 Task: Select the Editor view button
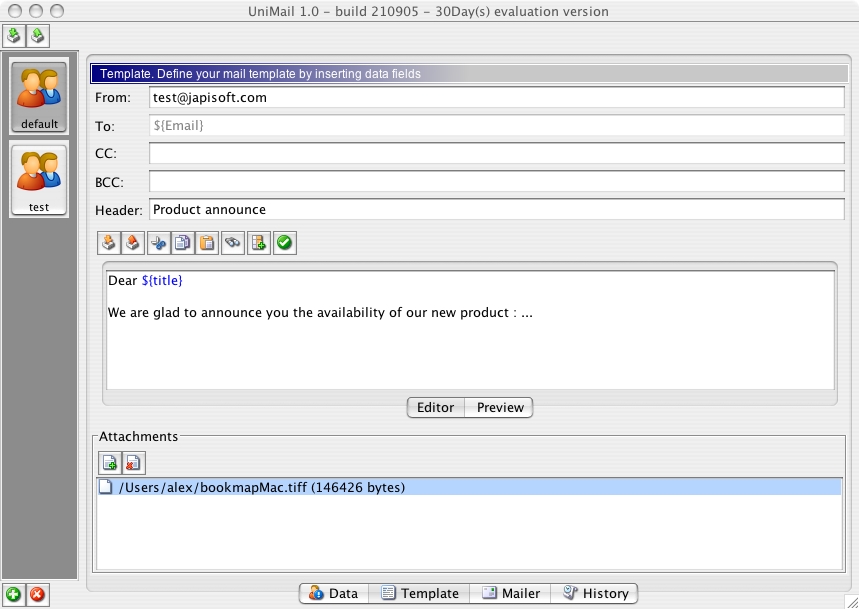pyautogui.click(x=436, y=407)
